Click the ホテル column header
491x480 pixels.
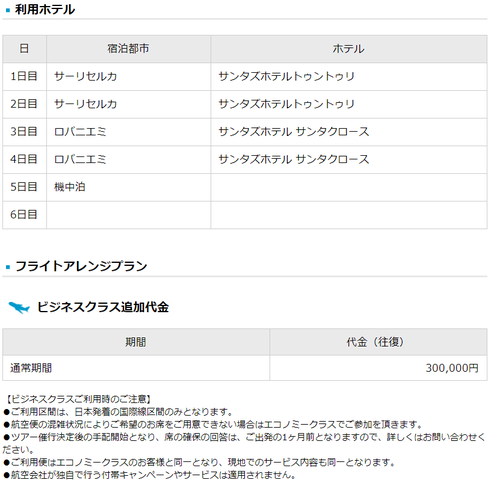(x=349, y=49)
